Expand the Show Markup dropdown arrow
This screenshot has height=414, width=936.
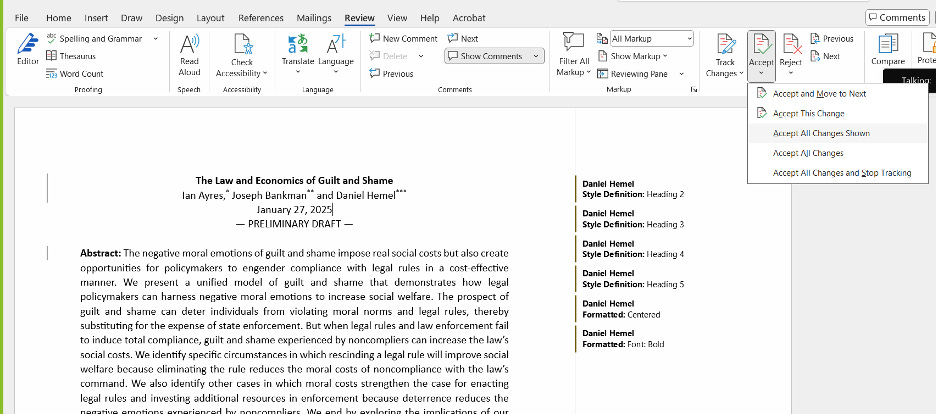(x=665, y=56)
